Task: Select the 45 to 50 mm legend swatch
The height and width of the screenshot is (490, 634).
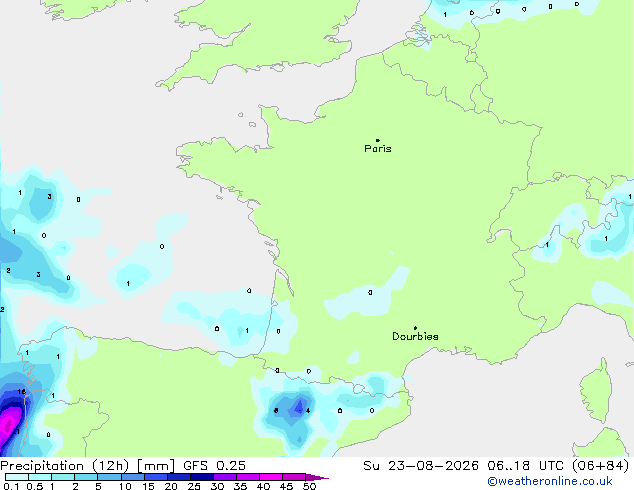Action: point(294,477)
